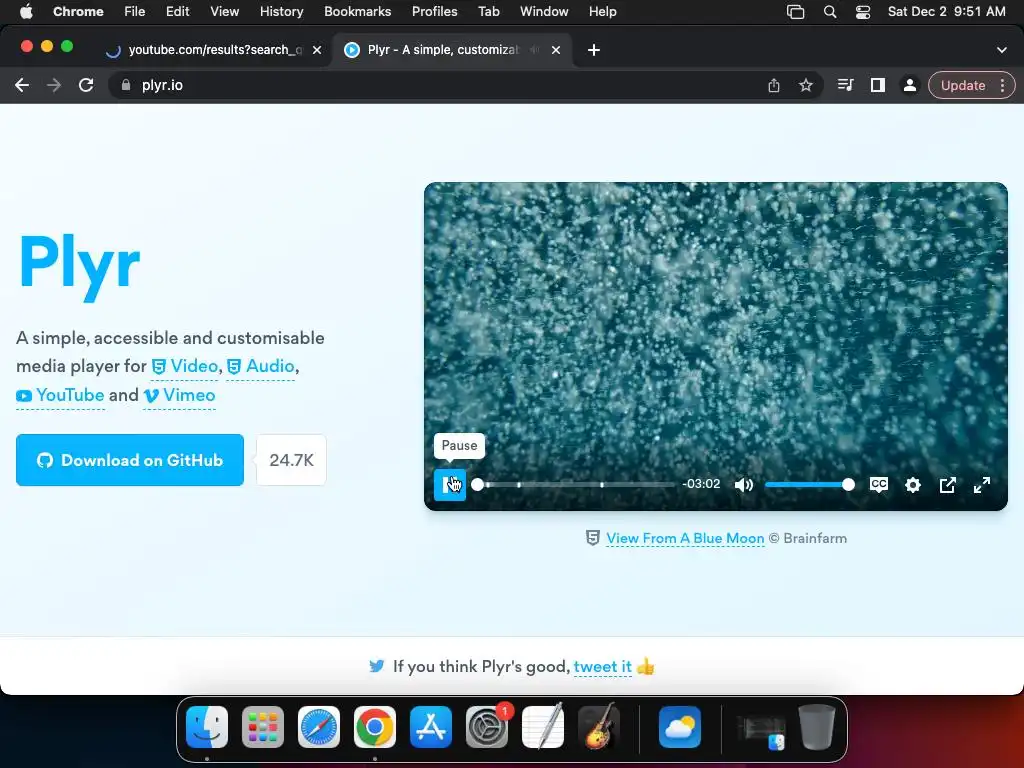Open Launchpad from the dock
1024x768 pixels.
pos(263,727)
